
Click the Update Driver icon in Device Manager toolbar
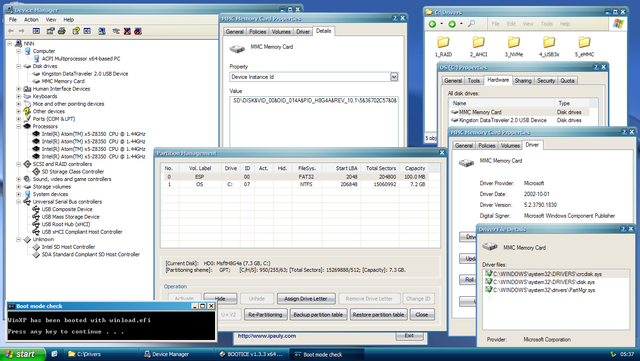click(116, 31)
